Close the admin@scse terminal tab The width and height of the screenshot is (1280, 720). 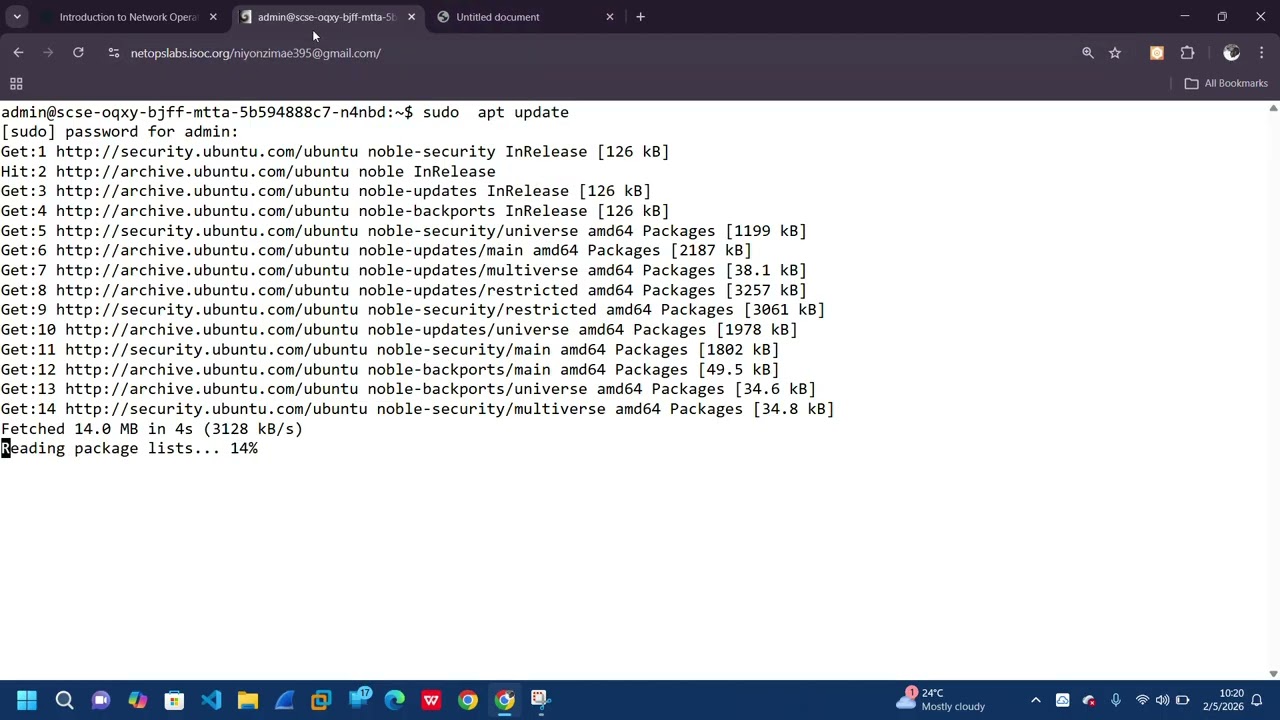(411, 17)
